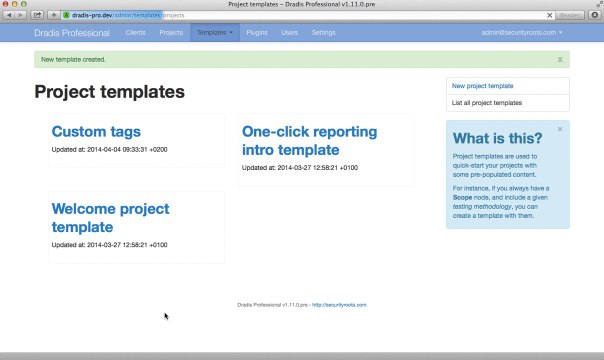Click the bold Scope word in help panel
604x360 pixels.
(x=462, y=197)
